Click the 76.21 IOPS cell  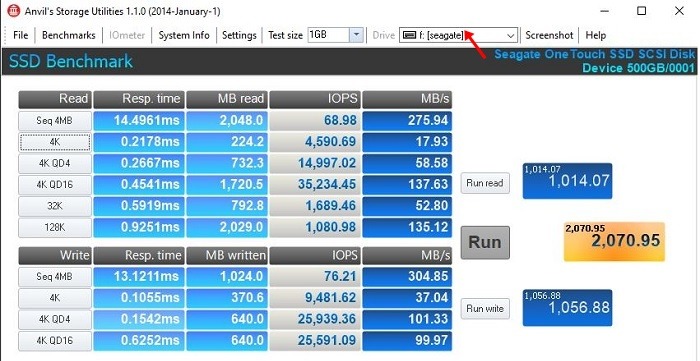315,277
